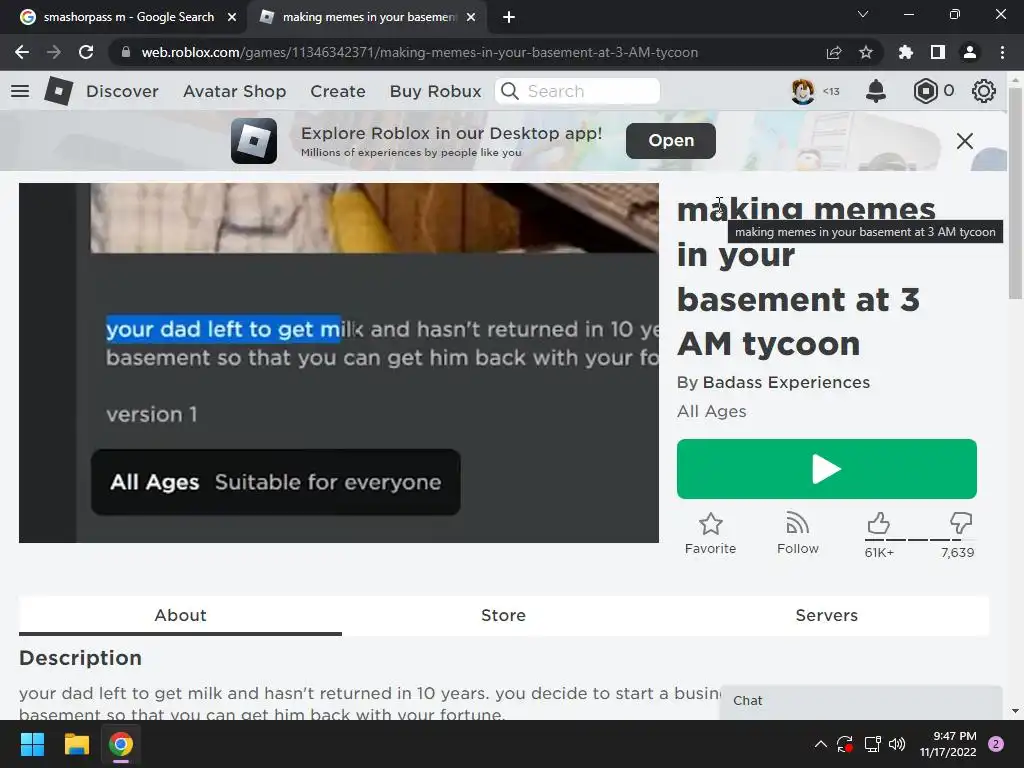Close the smashorpass Google Search tab

(x=232, y=17)
